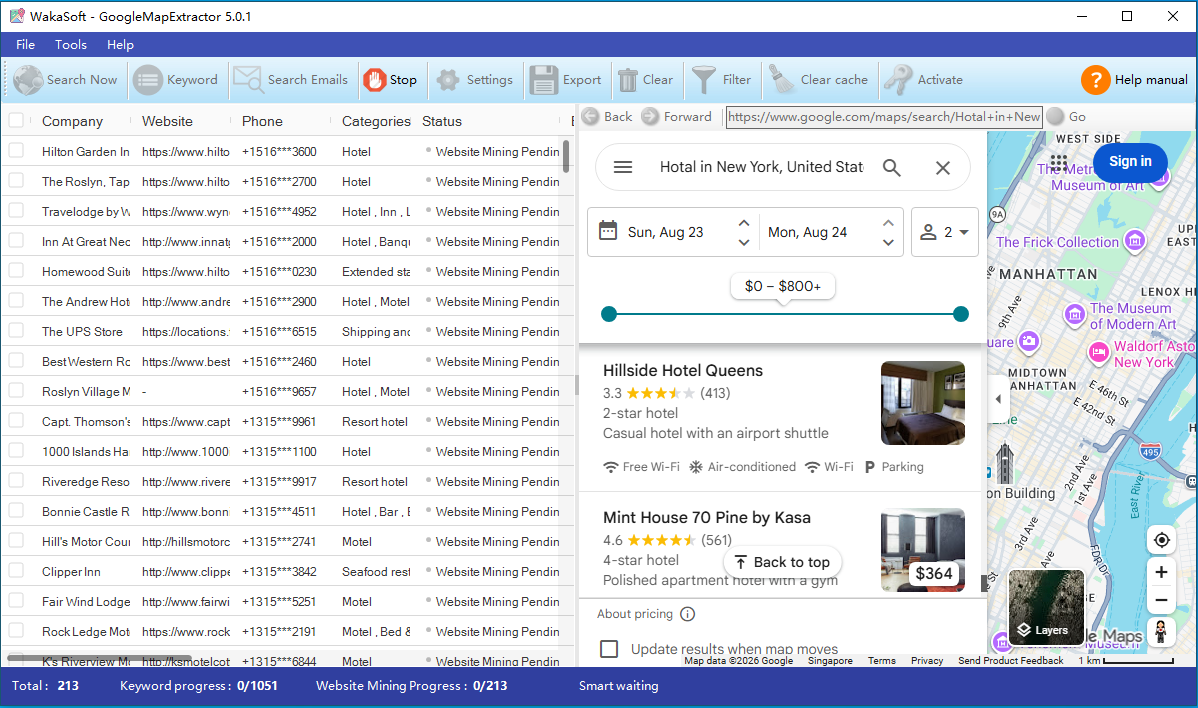1198x708 pixels.
Task: Go Forward in the embedded browser
Action: point(676,116)
